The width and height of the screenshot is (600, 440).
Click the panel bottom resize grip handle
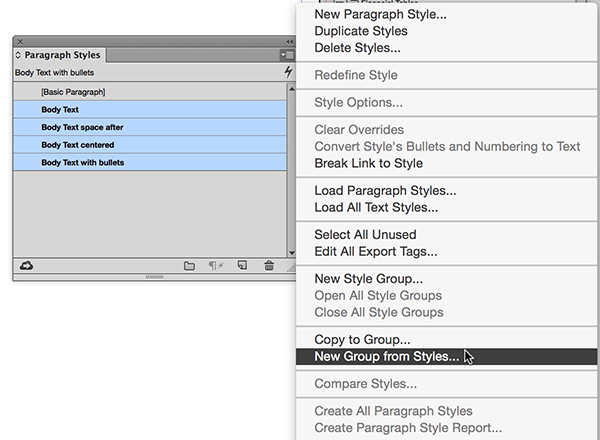(154, 277)
